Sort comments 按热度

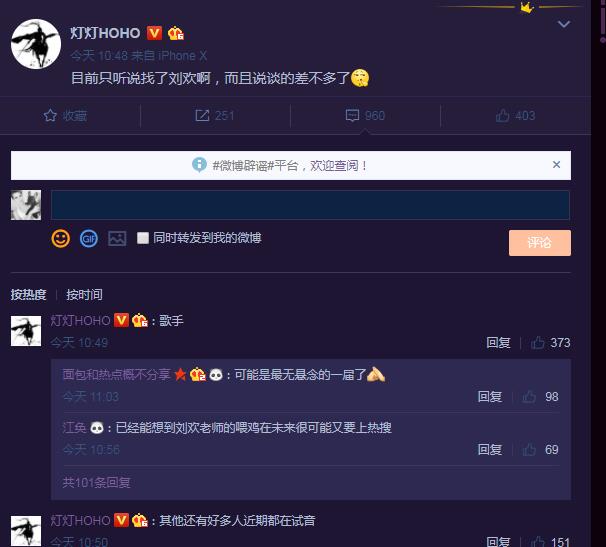tap(29, 295)
